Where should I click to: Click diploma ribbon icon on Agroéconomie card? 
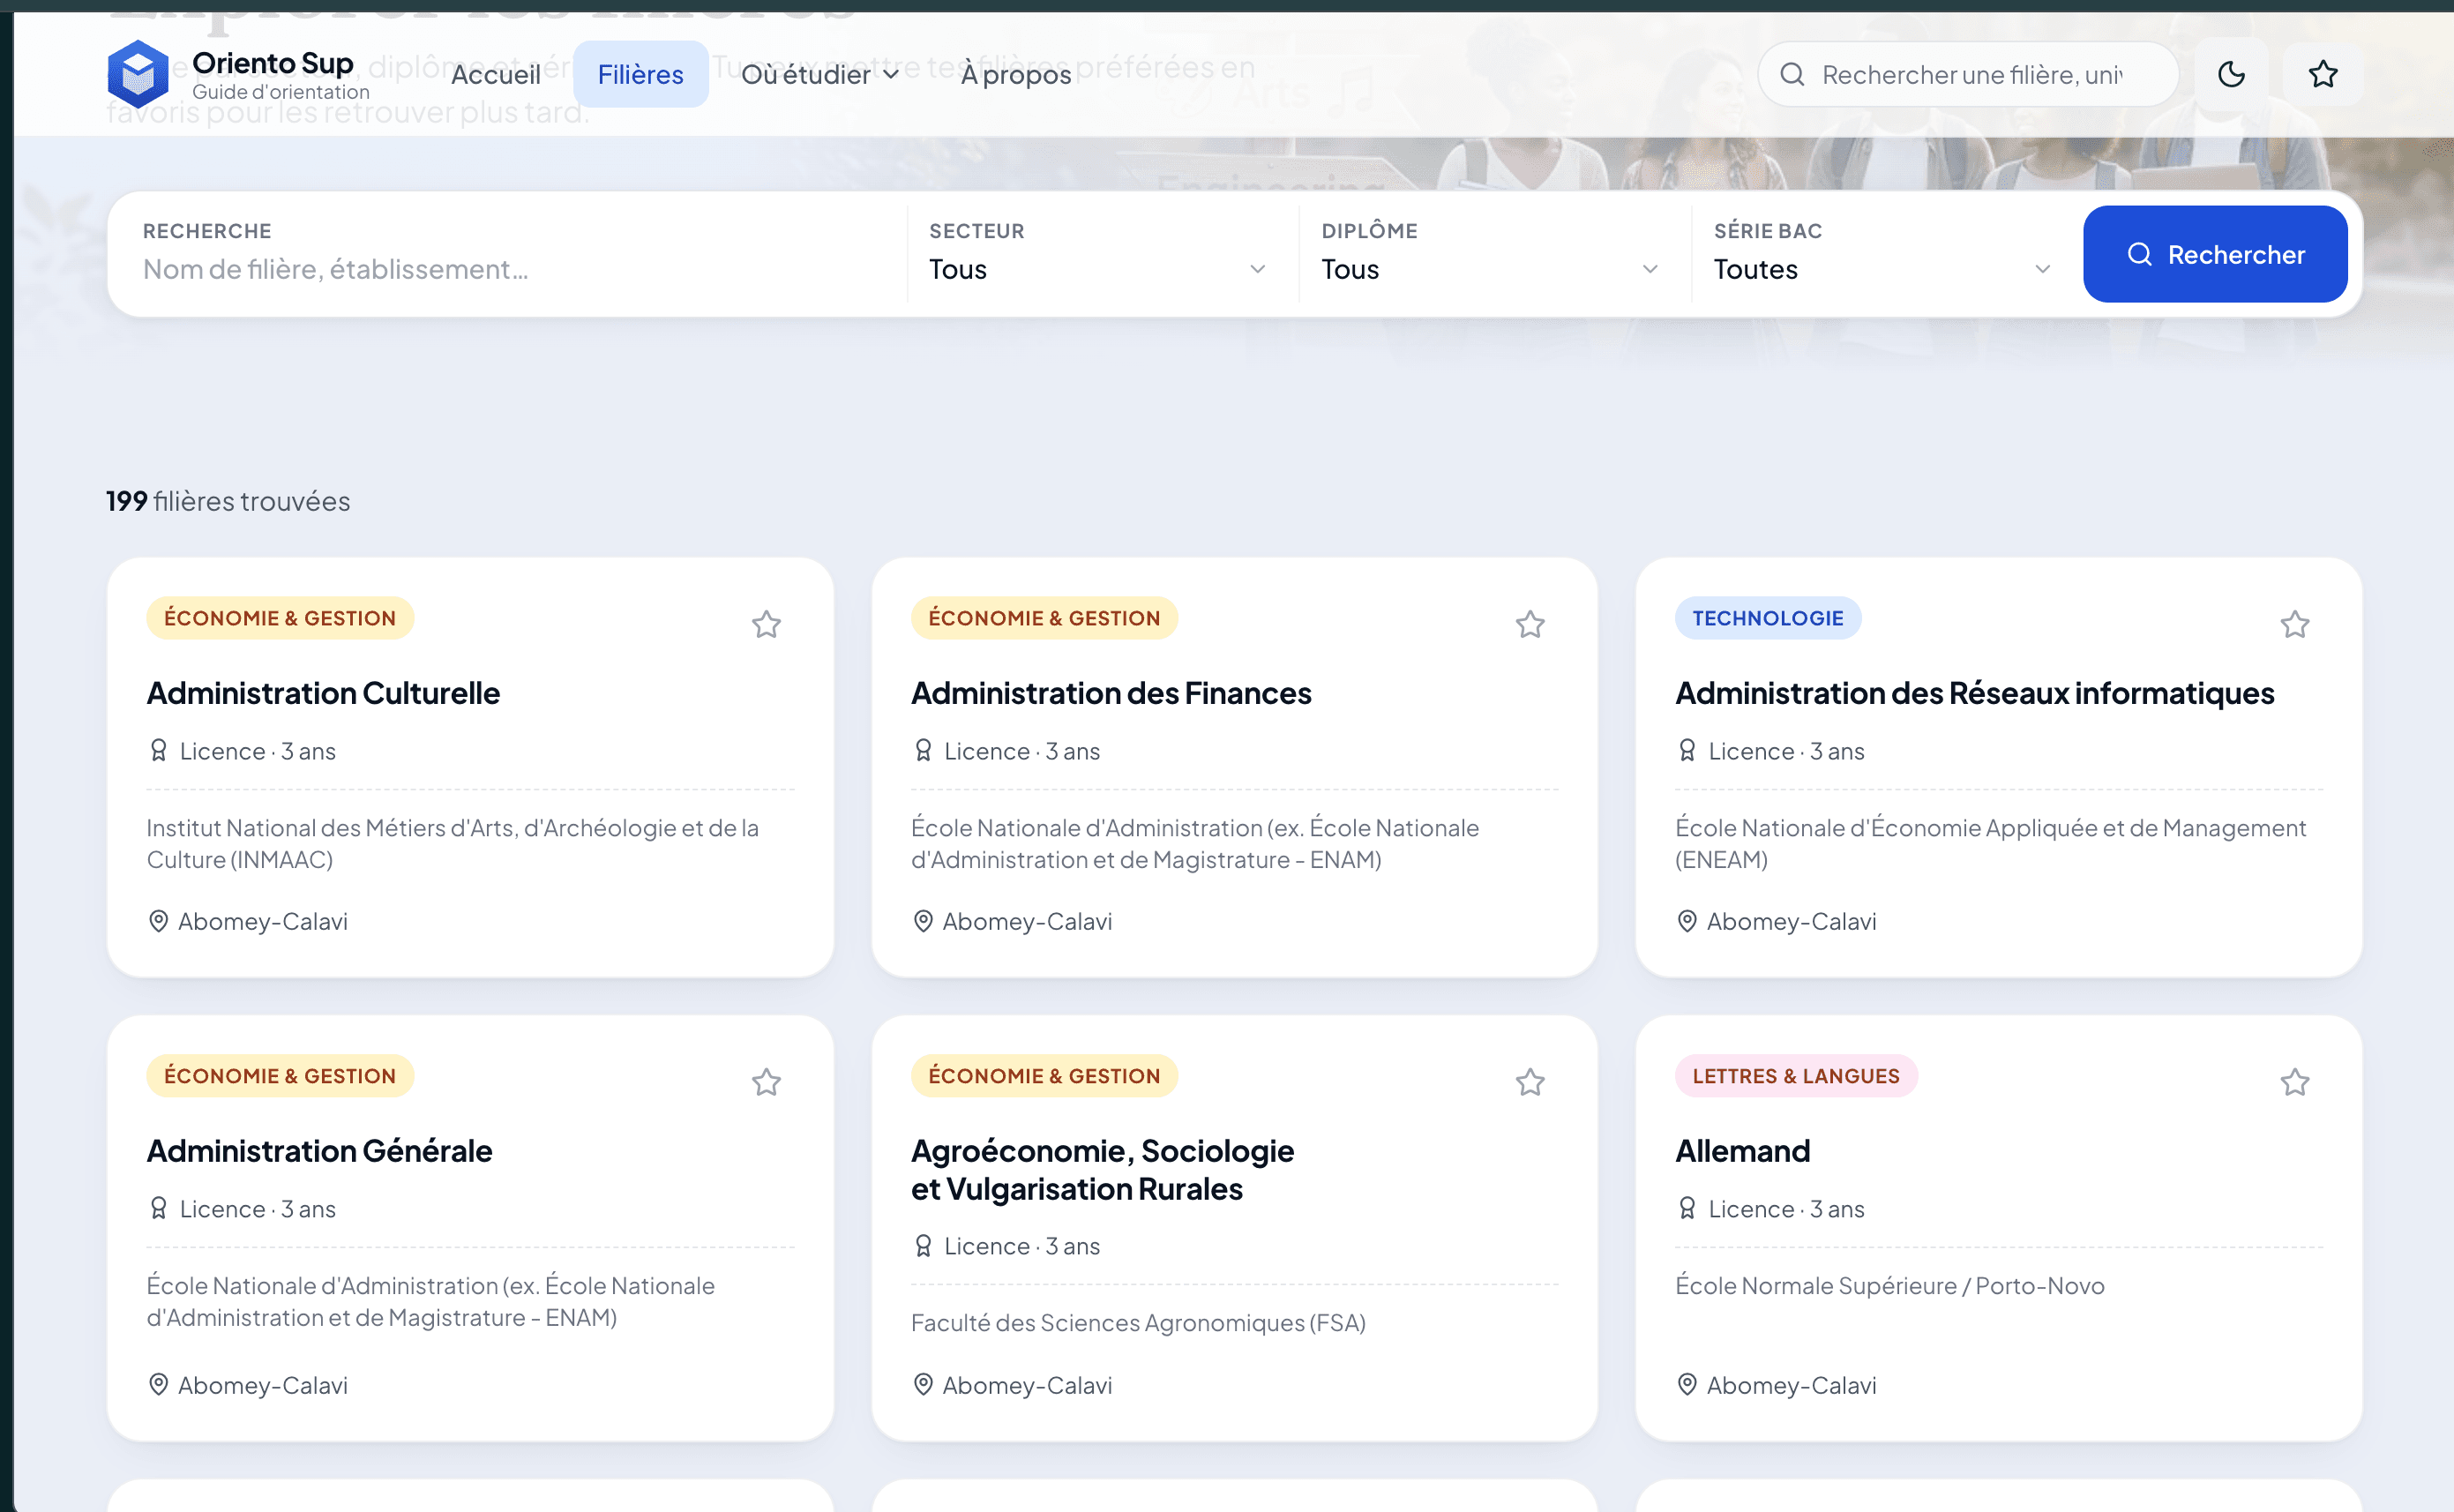(923, 1245)
